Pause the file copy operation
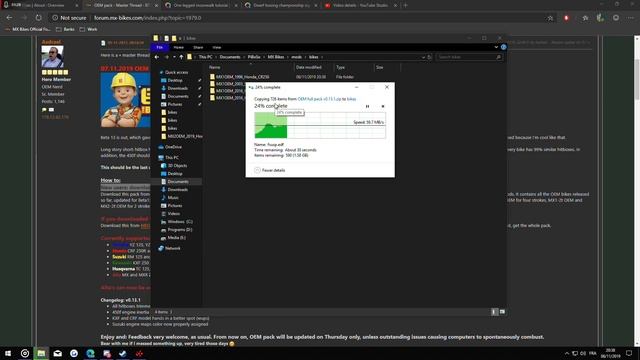 (x=367, y=107)
